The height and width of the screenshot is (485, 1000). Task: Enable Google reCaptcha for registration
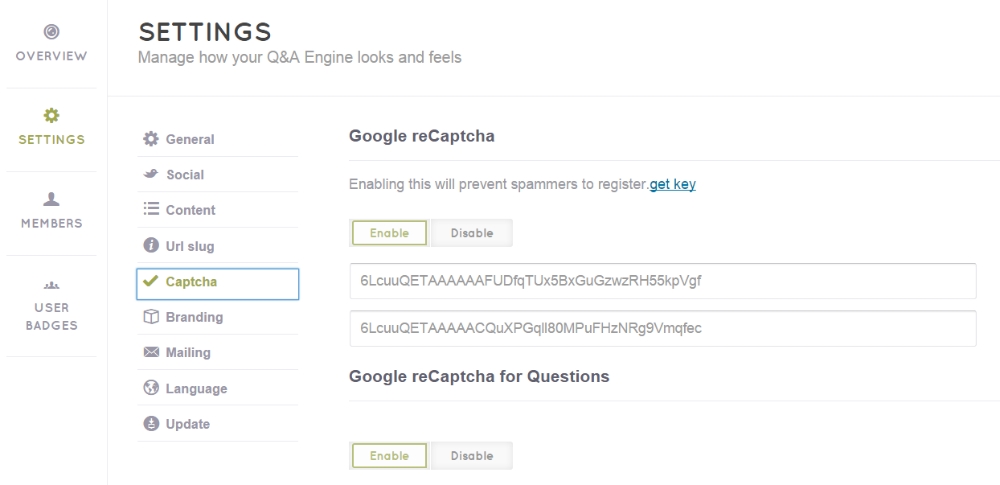pos(389,233)
